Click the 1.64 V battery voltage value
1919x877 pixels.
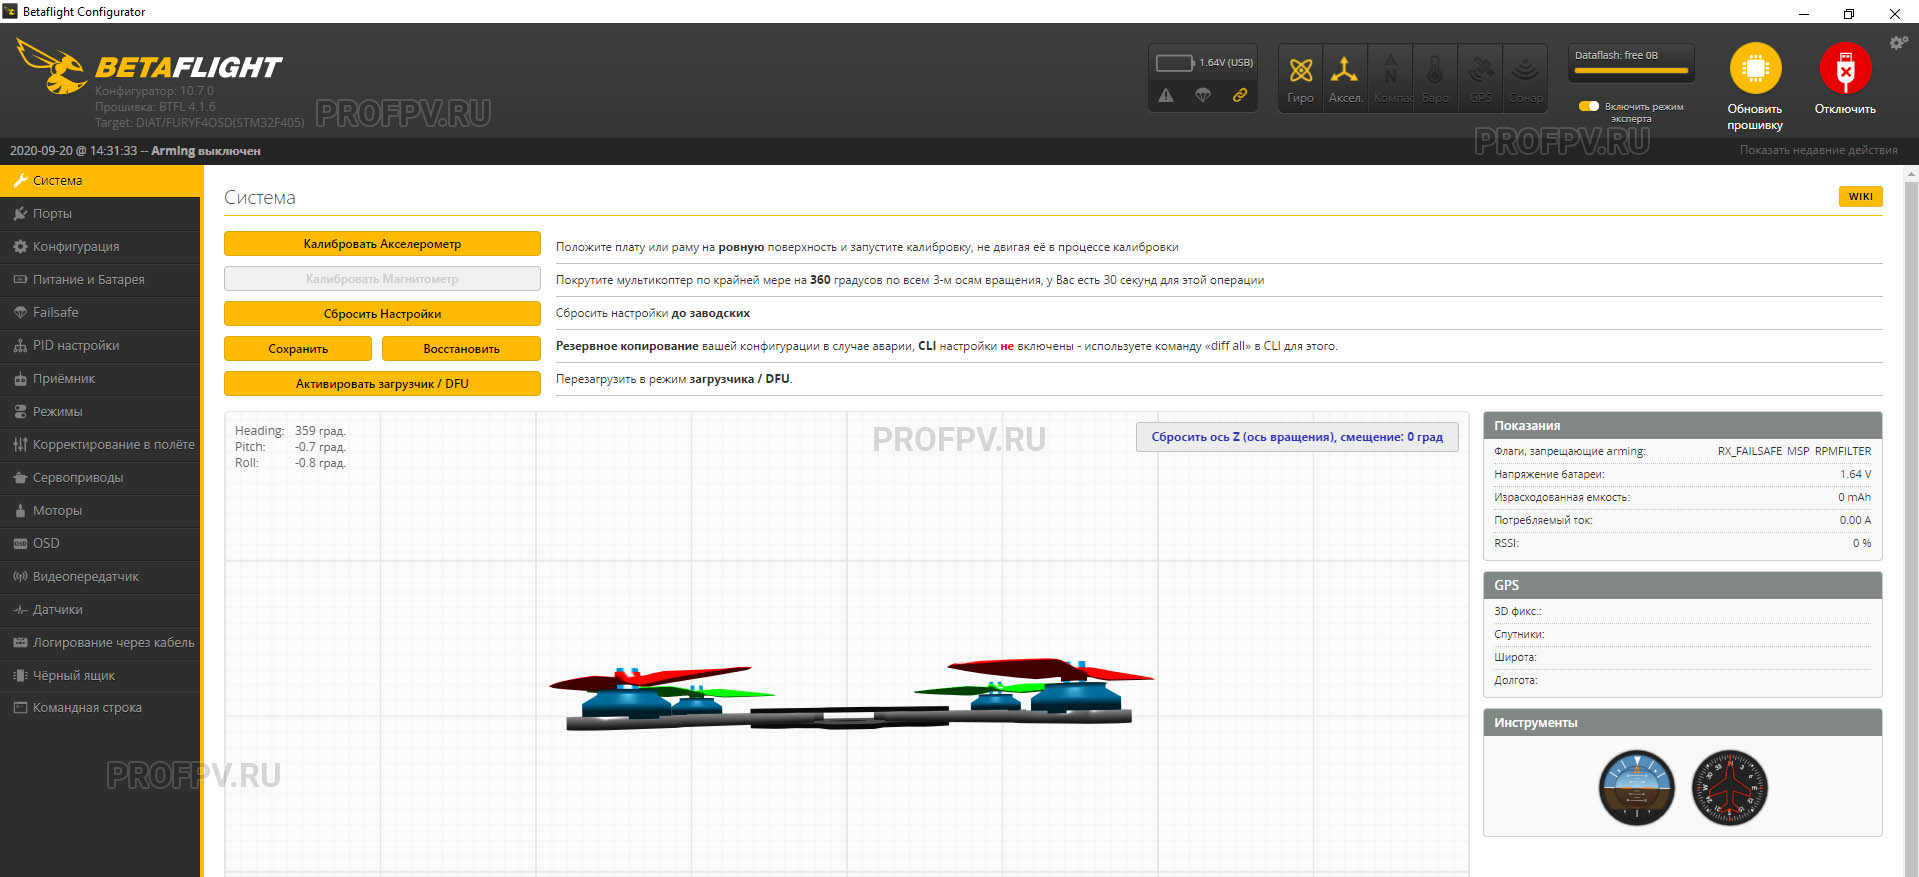1855,474
